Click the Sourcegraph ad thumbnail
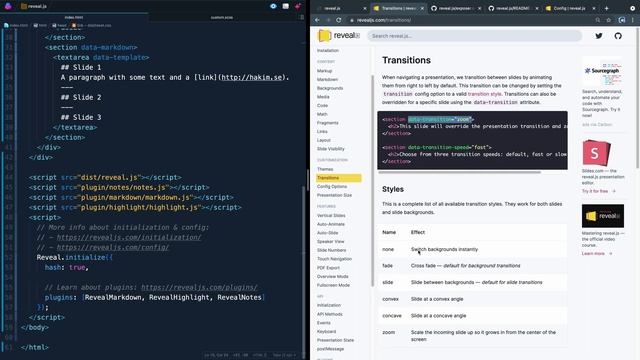Viewport: 640px width, 360px height. tap(602, 71)
